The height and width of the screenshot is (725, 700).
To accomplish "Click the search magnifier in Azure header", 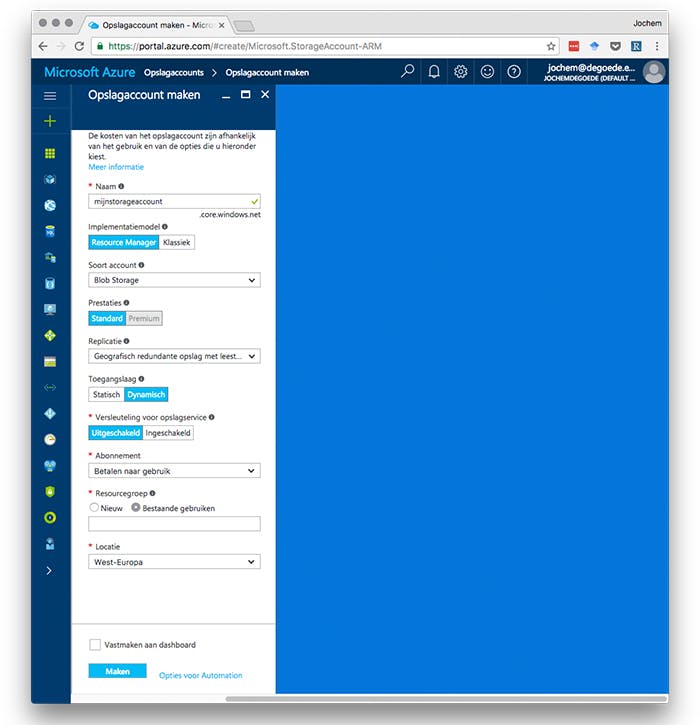I will [x=407, y=72].
